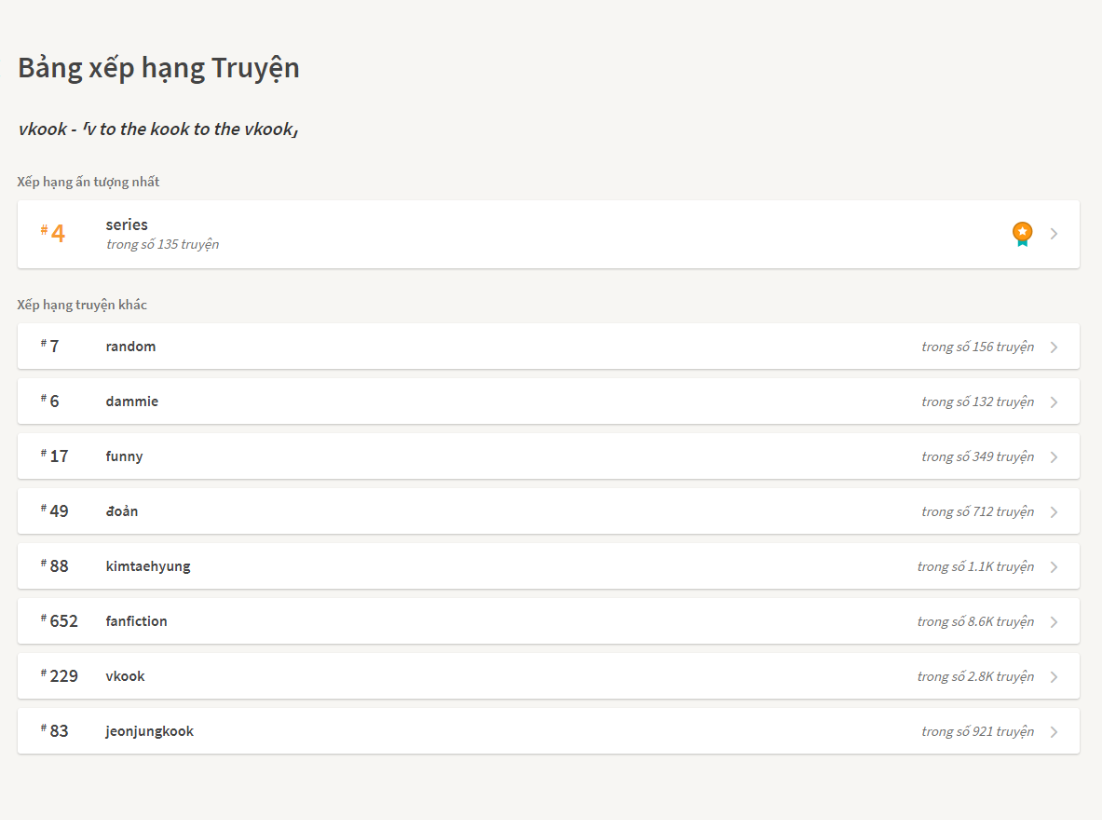Open the series tag link

click(x=127, y=225)
